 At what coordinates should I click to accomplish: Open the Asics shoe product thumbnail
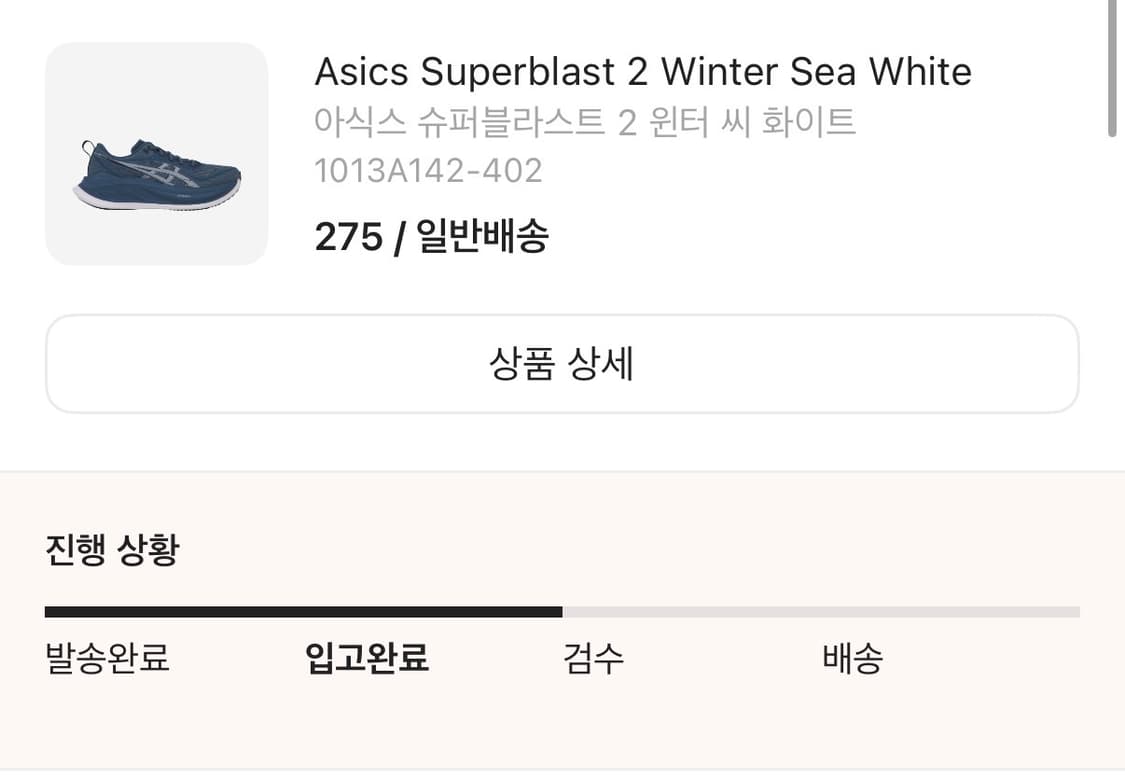pos(156,153)
